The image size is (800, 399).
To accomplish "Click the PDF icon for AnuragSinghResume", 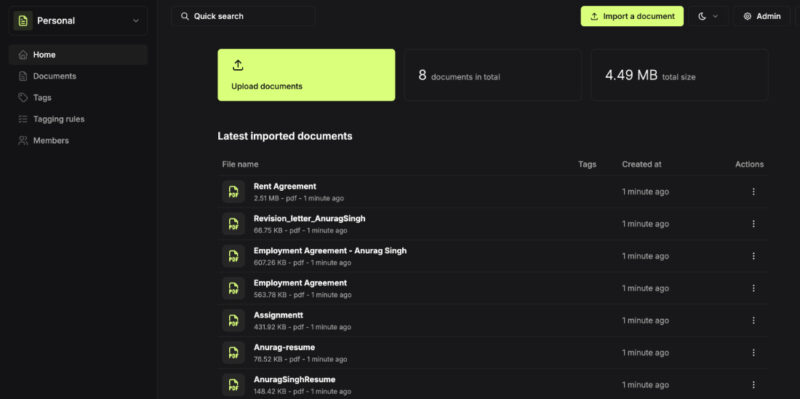I will pyautogui.click(x=233, y=385).
